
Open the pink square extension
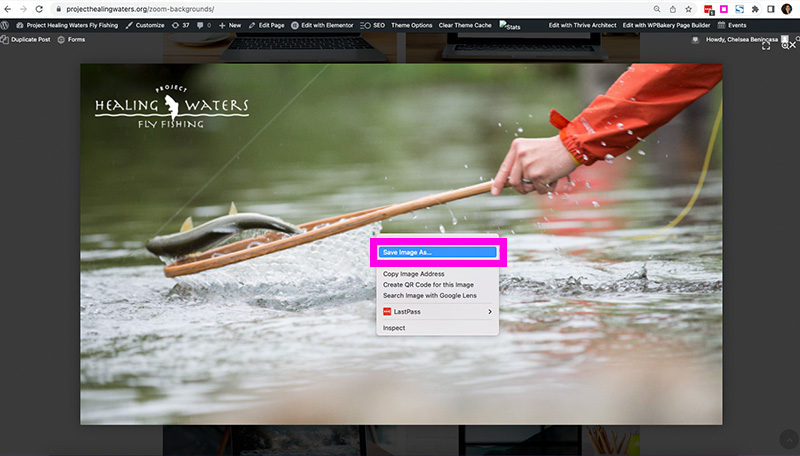724,9
